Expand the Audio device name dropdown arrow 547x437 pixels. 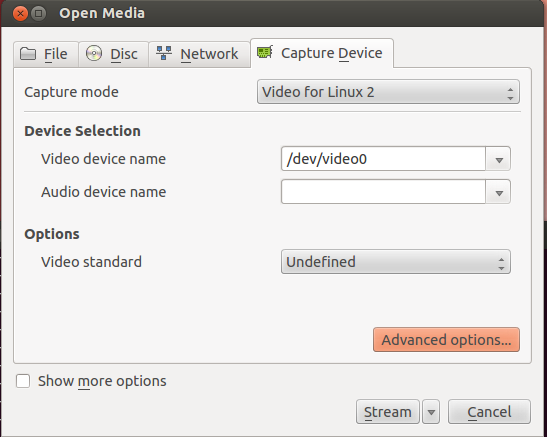point(499,192)
